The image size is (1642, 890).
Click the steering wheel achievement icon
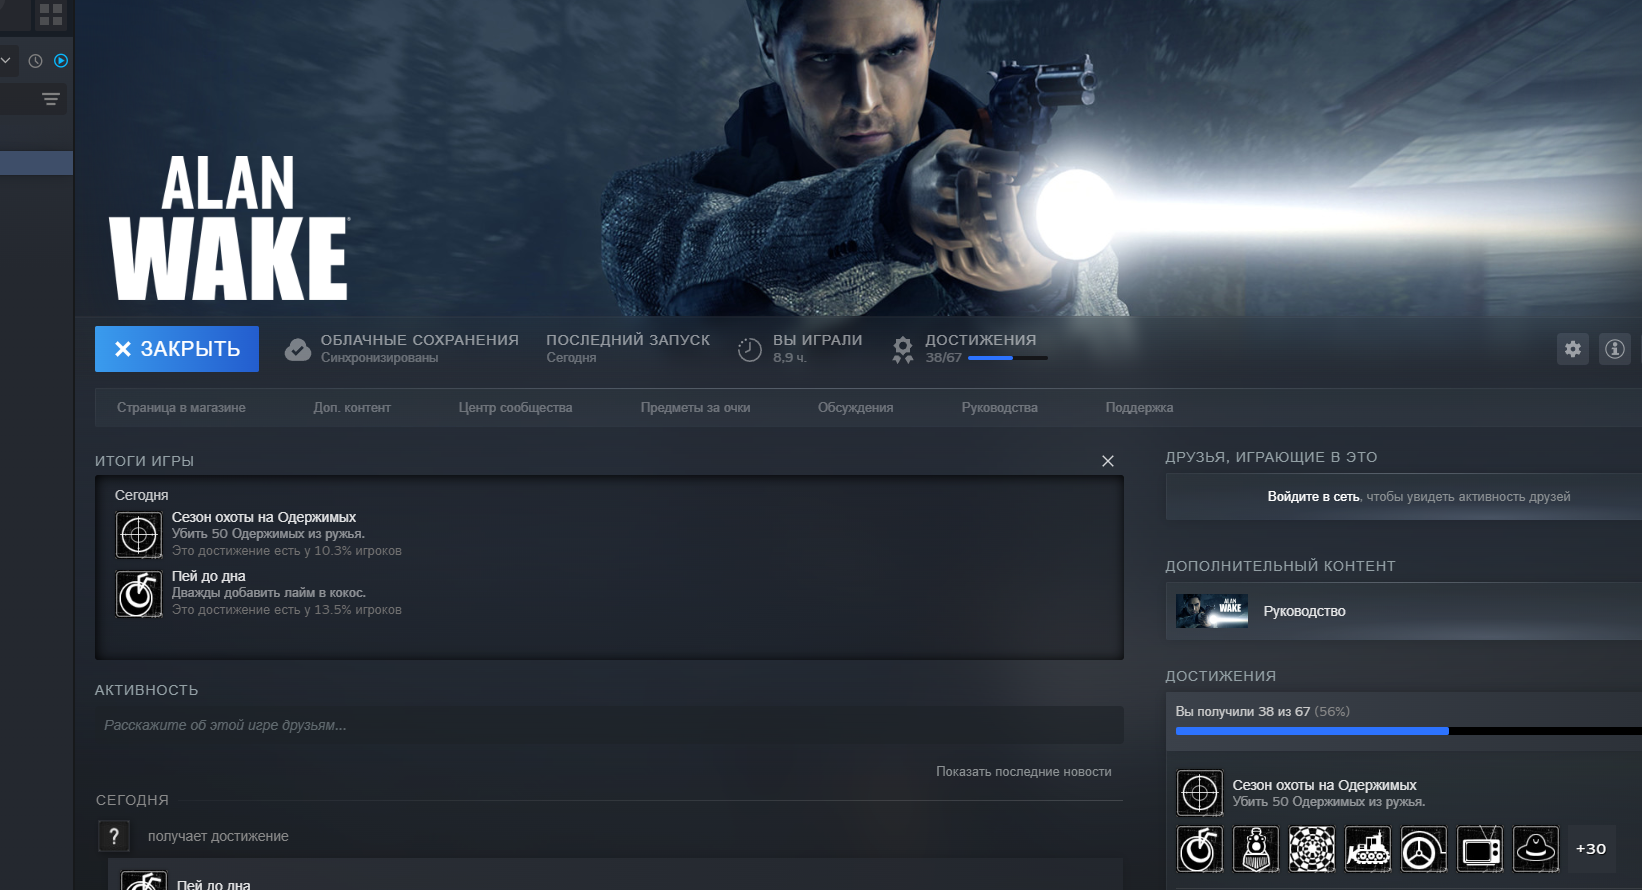tap(1424, 849)
